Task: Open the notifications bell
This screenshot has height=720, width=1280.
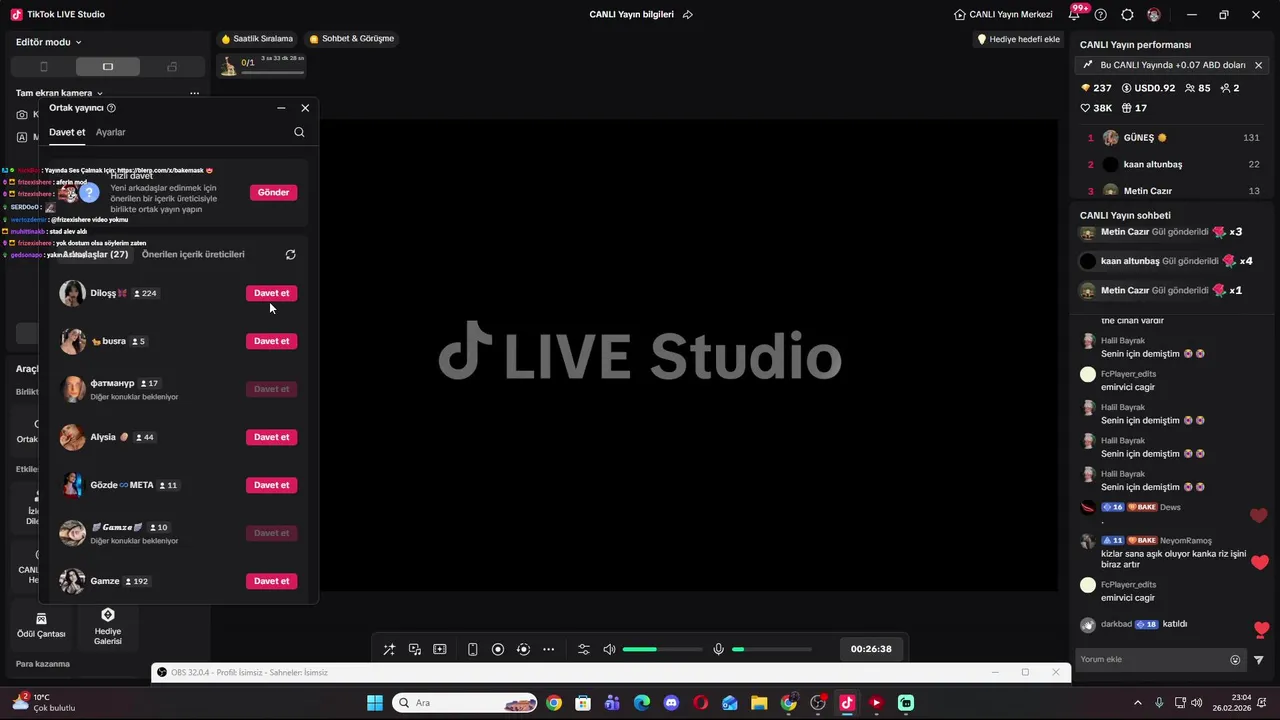Action: [x=1075, y=15]
